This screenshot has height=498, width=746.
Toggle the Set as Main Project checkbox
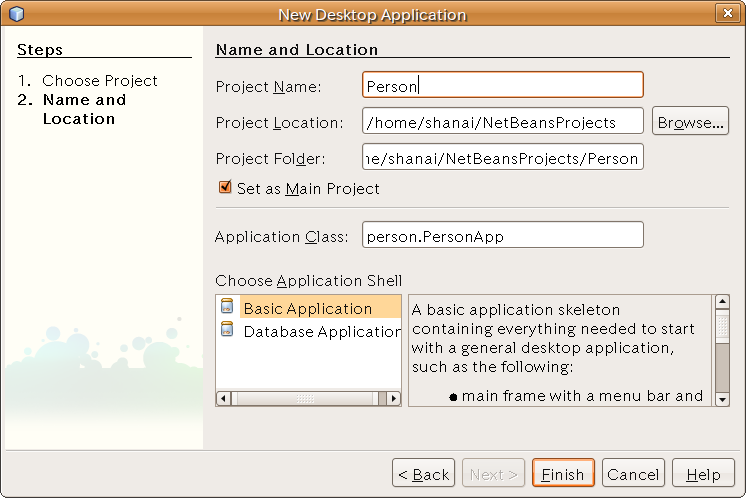(225, 188)
